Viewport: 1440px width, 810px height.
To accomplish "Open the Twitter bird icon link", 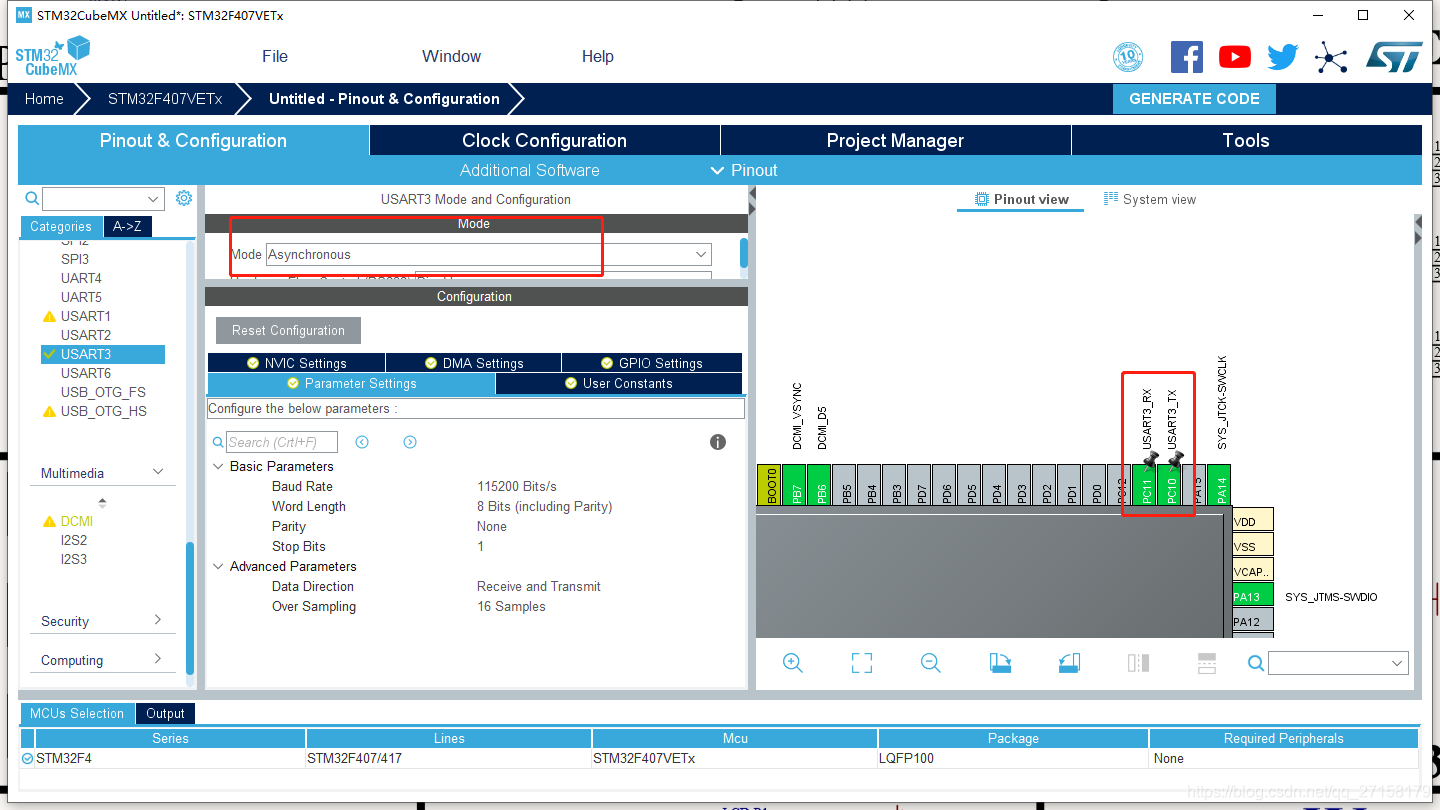I will (1283, 57).
